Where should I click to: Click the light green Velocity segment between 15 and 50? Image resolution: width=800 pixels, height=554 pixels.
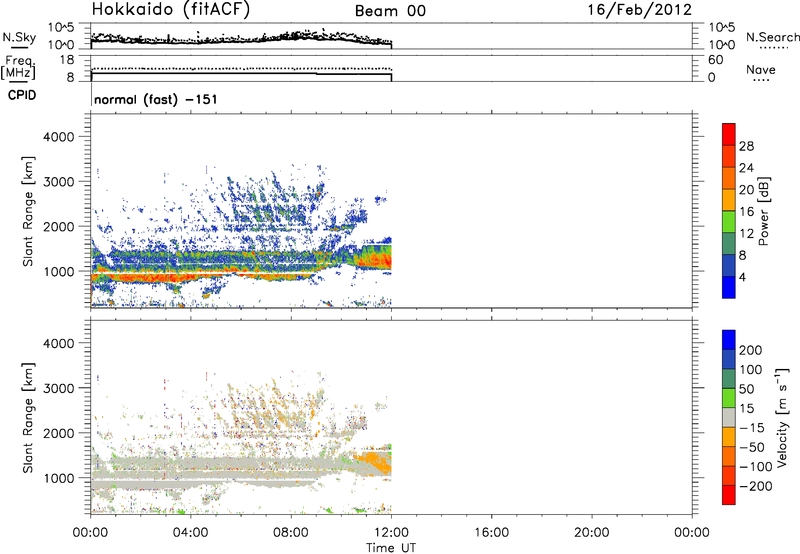click(x=729, y=398)
